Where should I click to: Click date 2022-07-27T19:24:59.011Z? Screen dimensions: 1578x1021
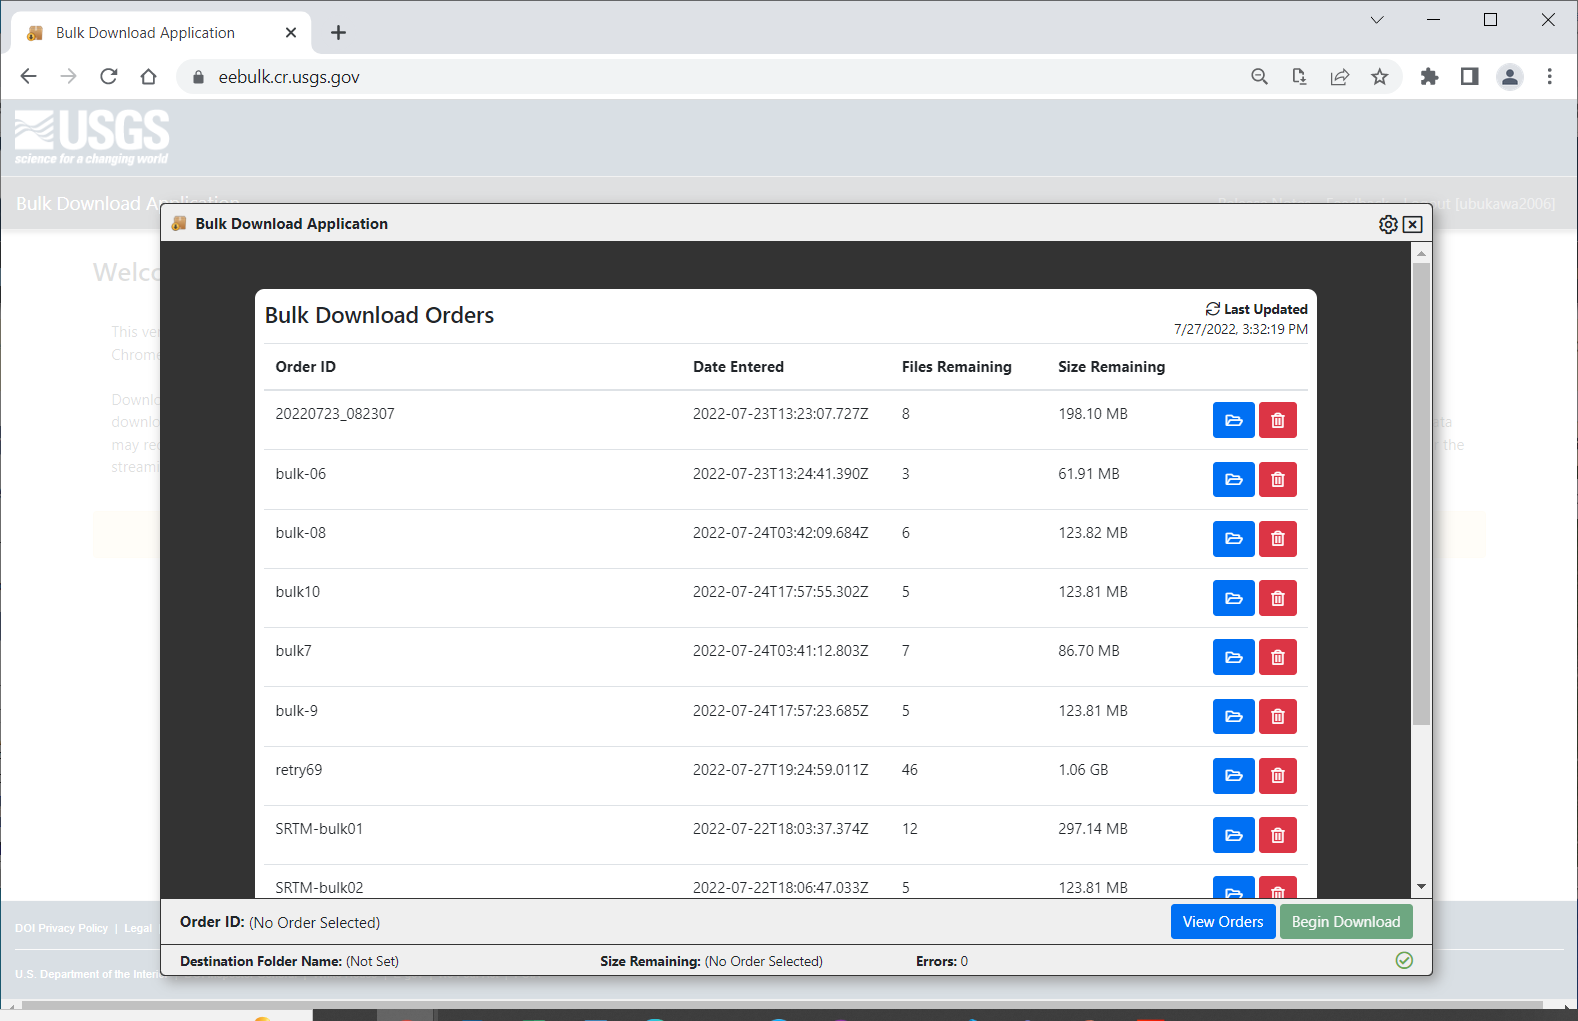click(x=780, y=770)
